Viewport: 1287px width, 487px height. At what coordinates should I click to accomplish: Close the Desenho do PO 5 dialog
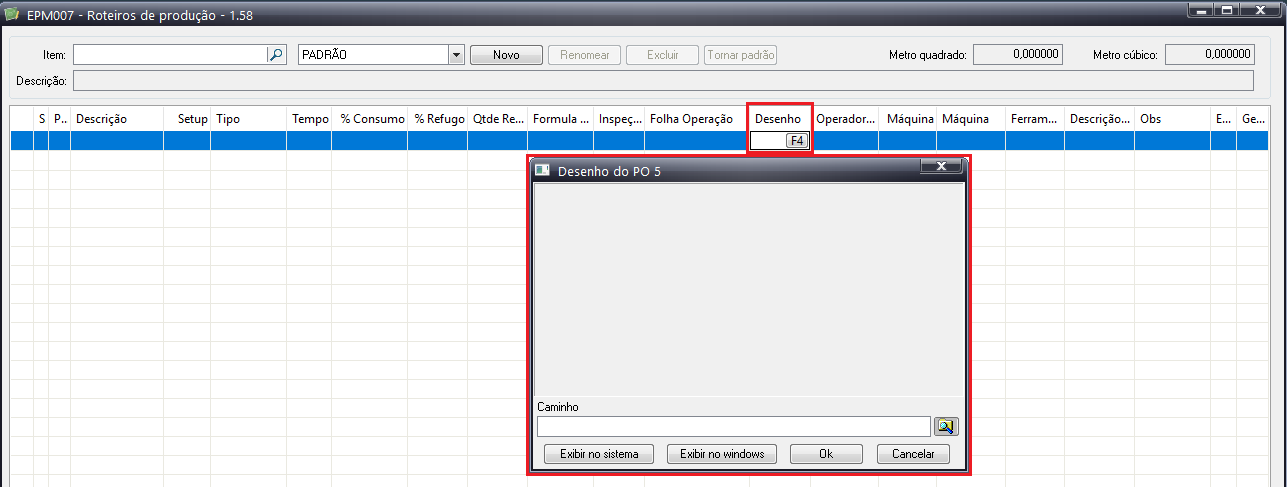pyautogui.click(x=941, y=167)
